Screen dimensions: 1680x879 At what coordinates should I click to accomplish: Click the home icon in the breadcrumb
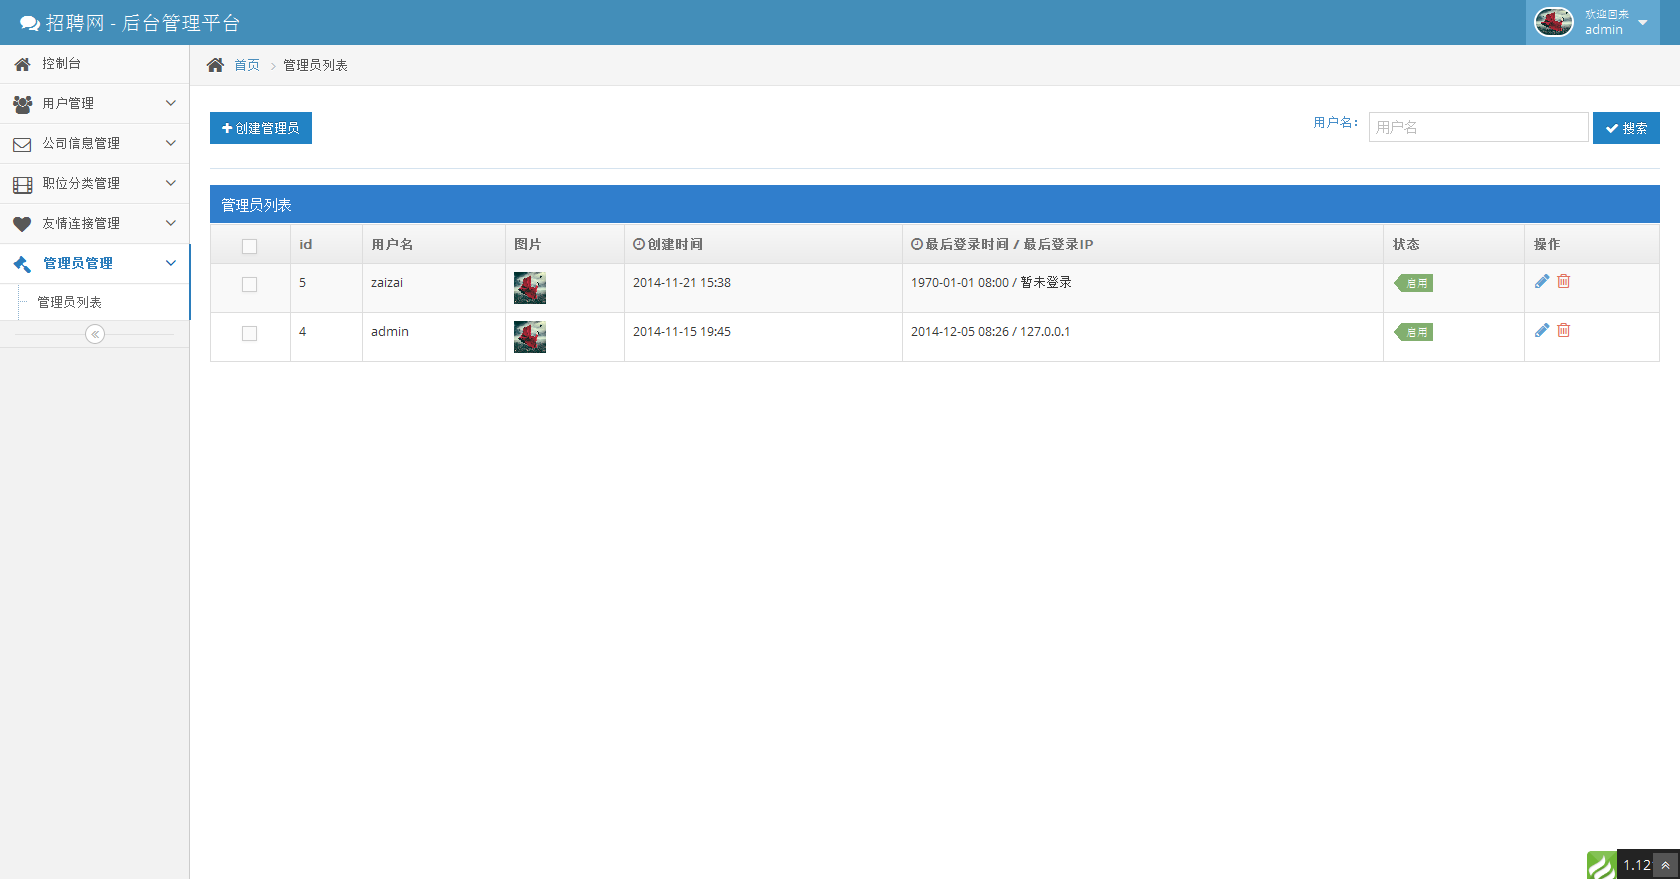pyautogui.click(x=215, y=65)
